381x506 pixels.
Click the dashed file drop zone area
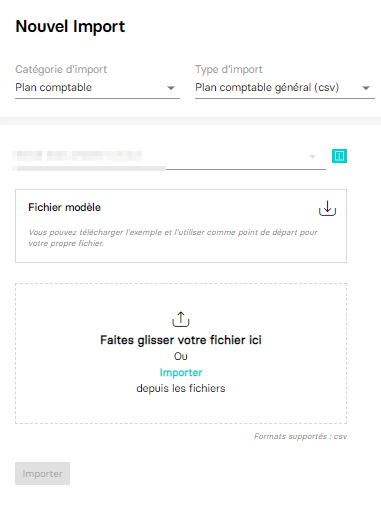coord(181,354)
